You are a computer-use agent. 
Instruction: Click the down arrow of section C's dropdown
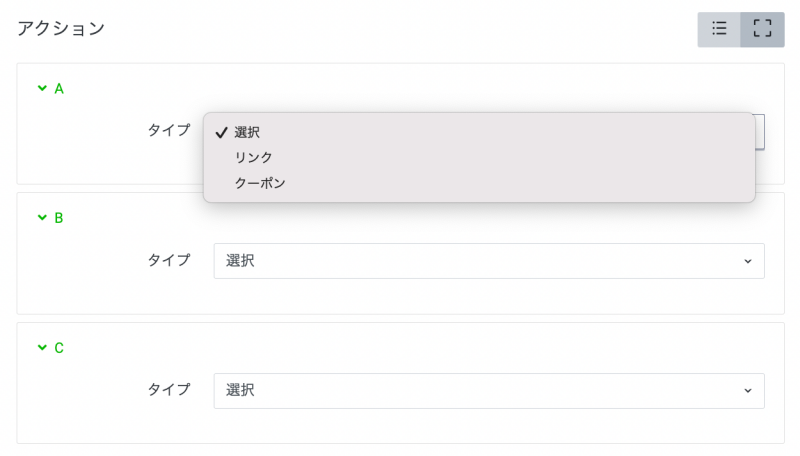[747, 391]
